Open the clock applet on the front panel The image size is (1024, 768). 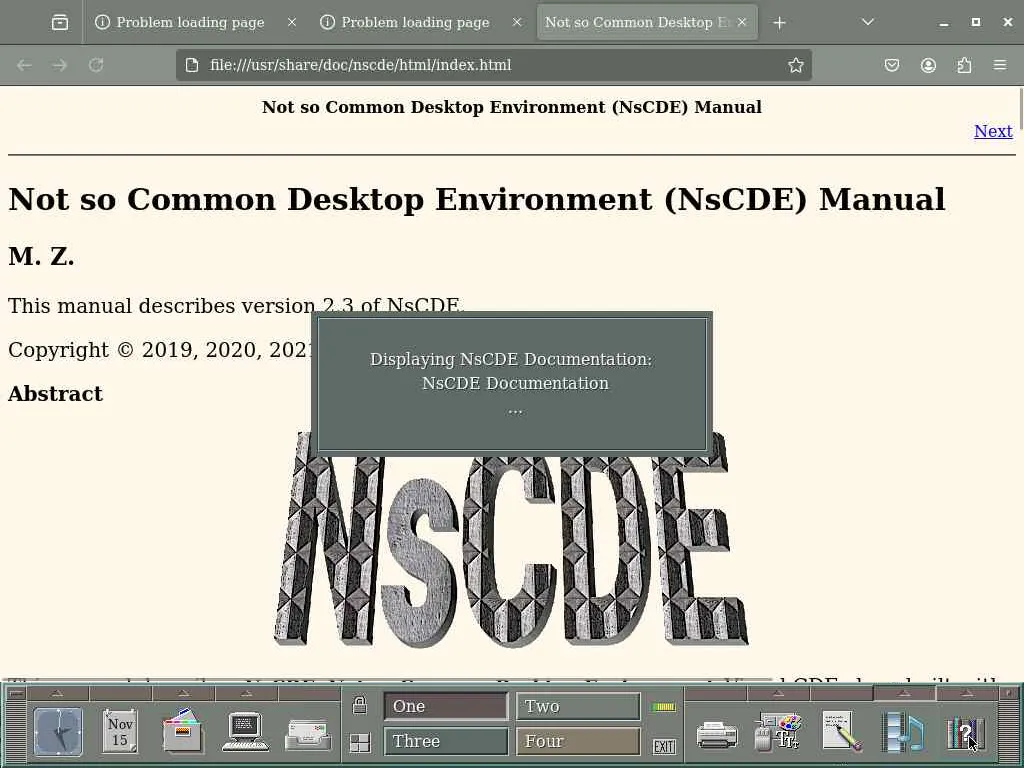[x=58, y=731]
